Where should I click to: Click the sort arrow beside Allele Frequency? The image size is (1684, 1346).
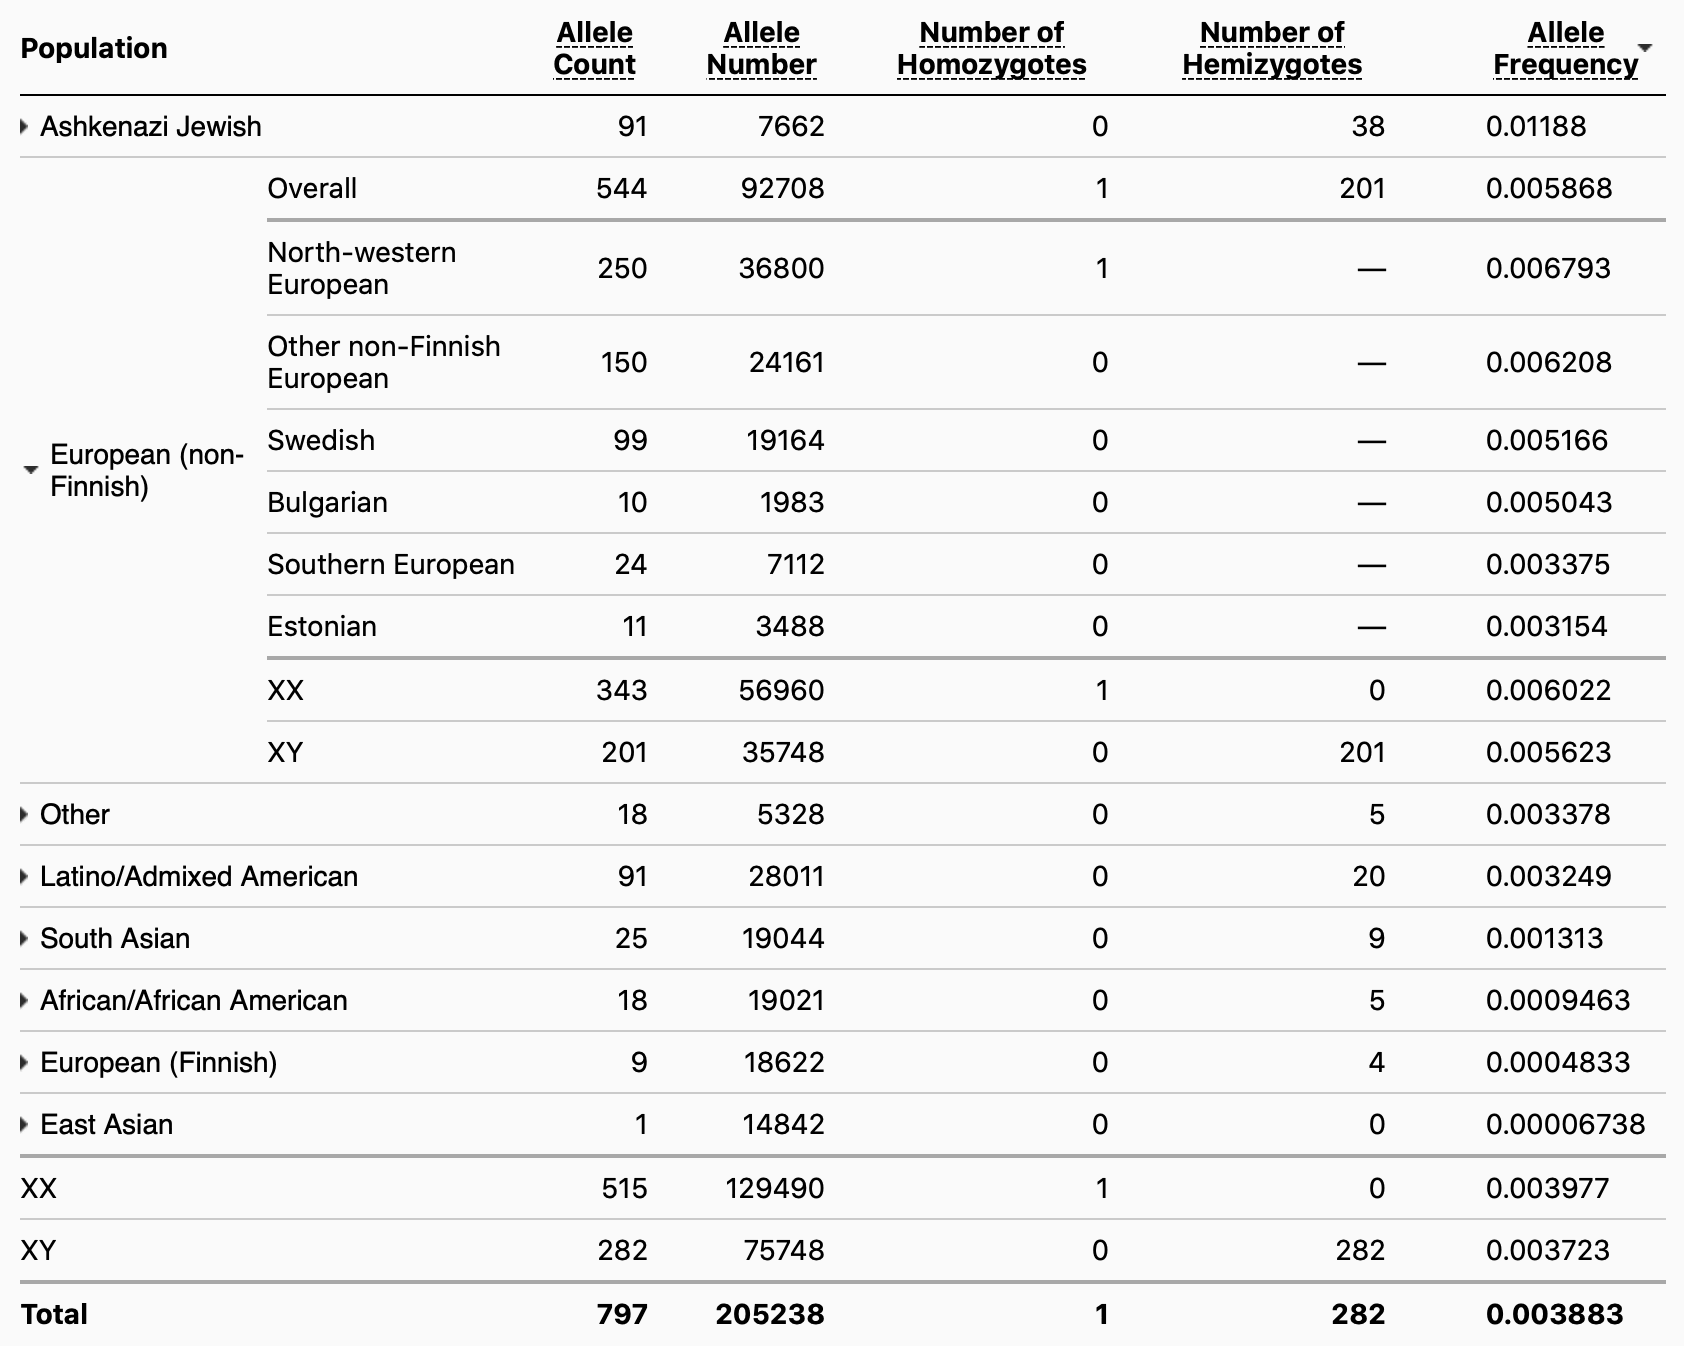click(1645, 48)
